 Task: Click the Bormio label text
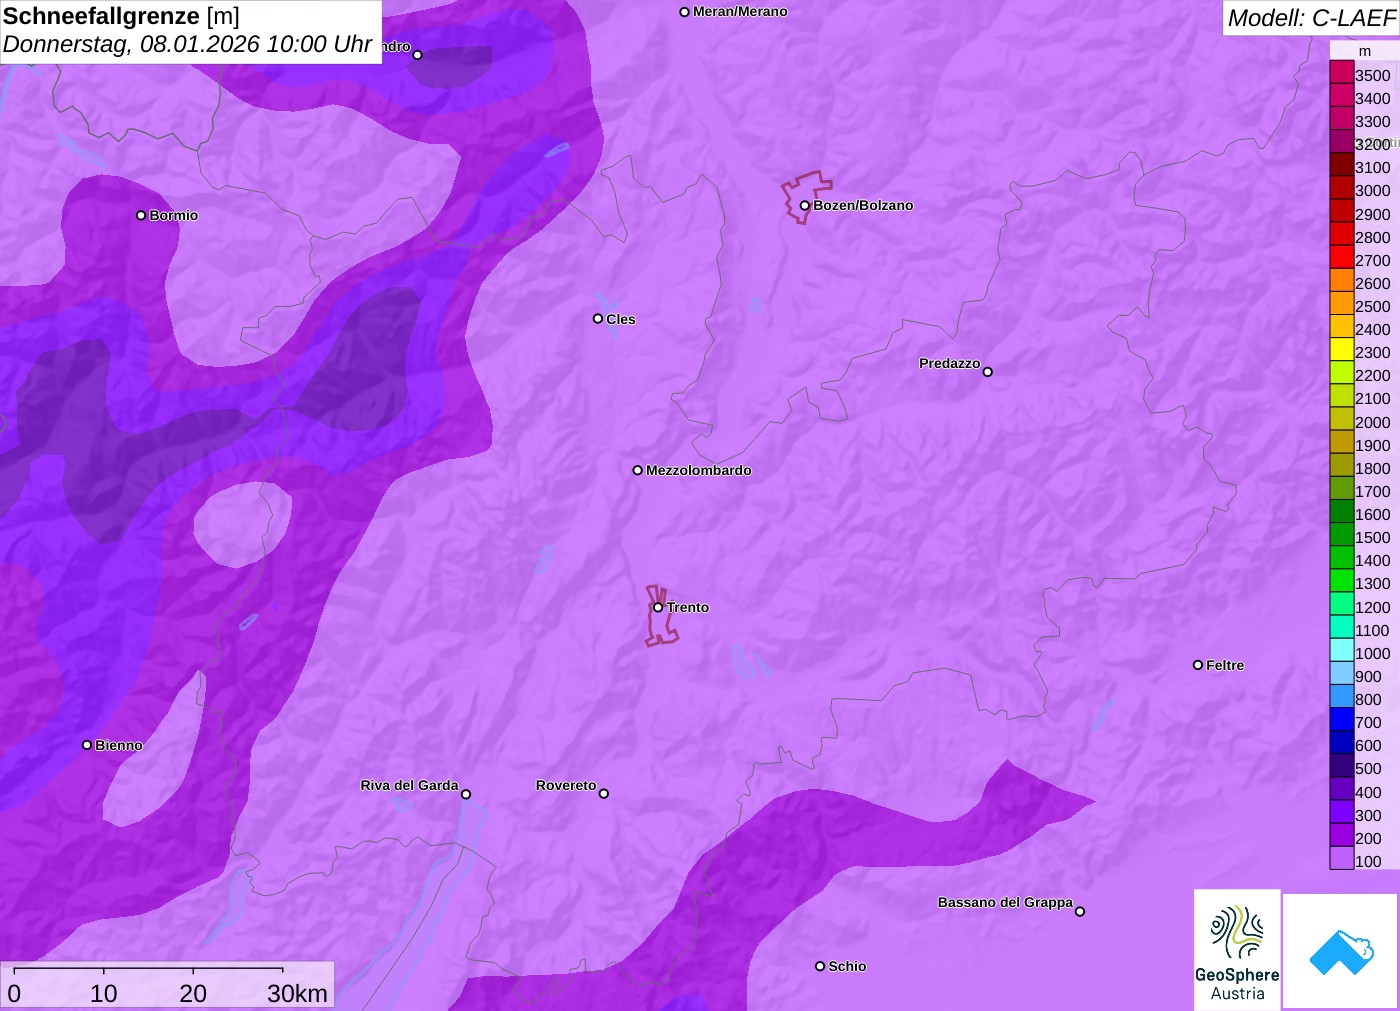pos(174,215)
